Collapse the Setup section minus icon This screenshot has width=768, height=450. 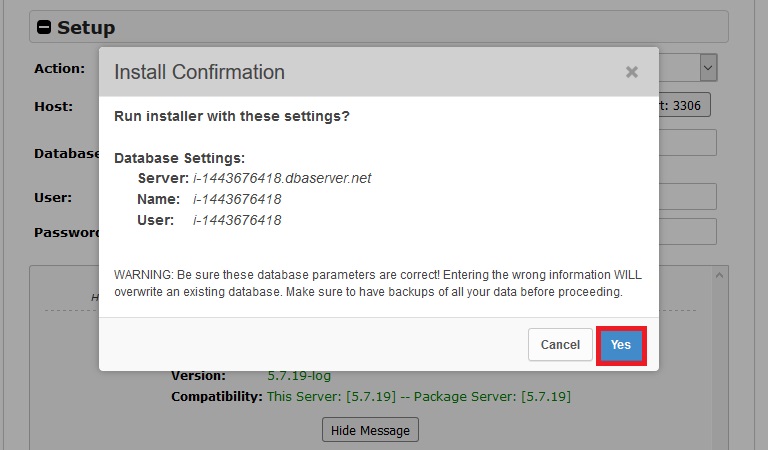44,27
